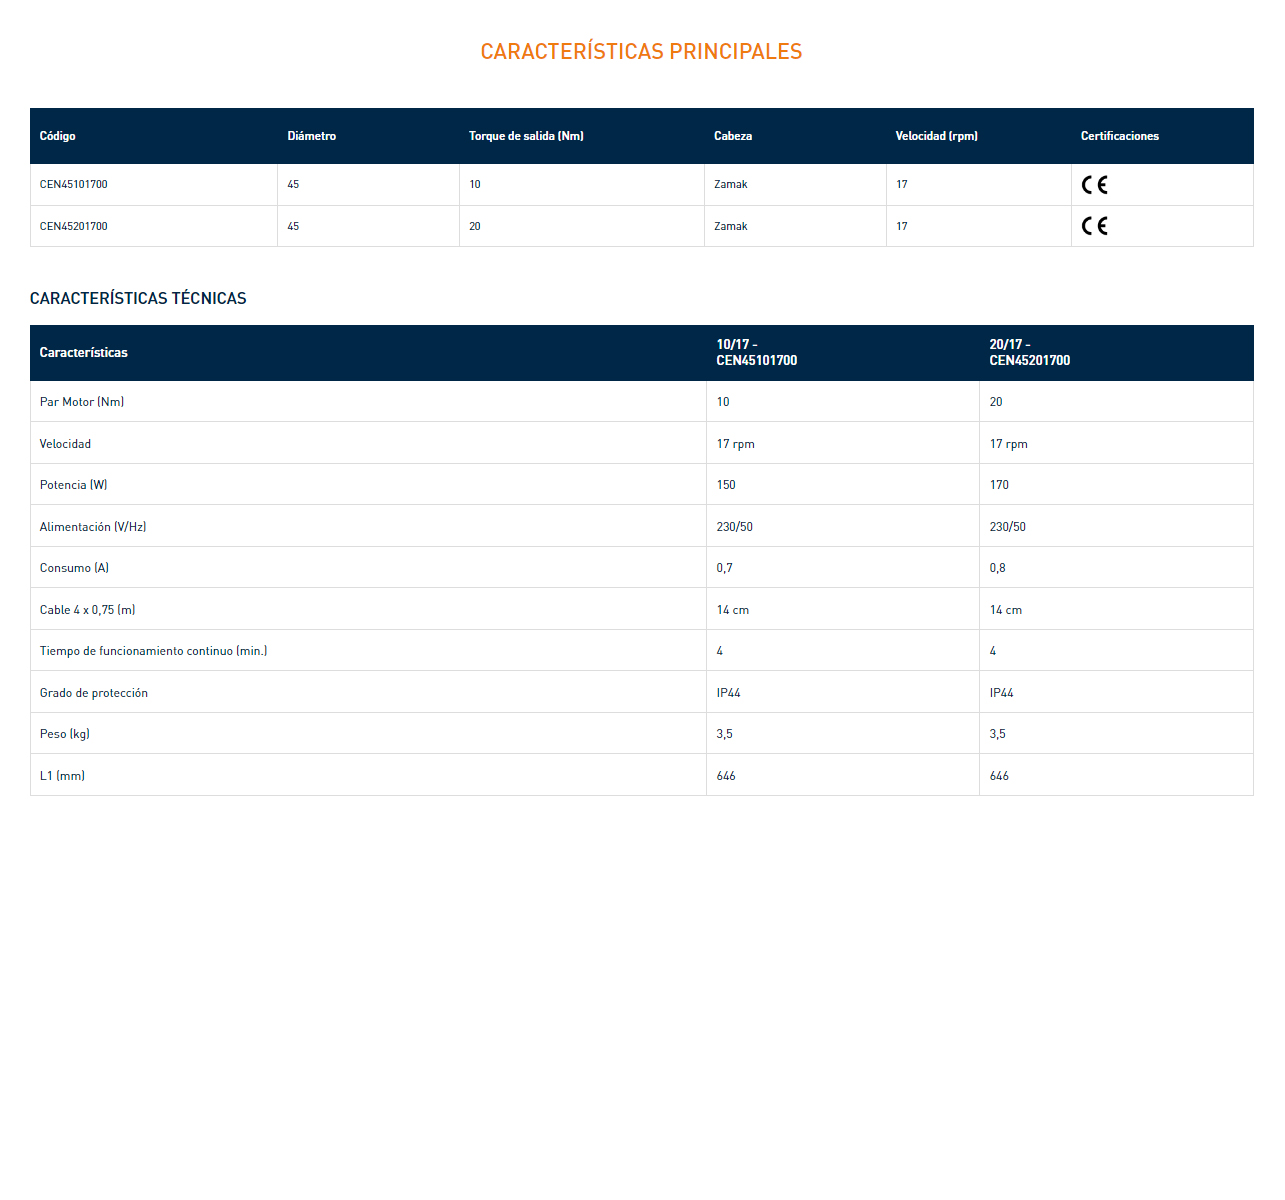This screenshot has height=1200, width=1285.
Task: Click the 20/17 - CEN45201700 column header
Action: (1029, 353)
